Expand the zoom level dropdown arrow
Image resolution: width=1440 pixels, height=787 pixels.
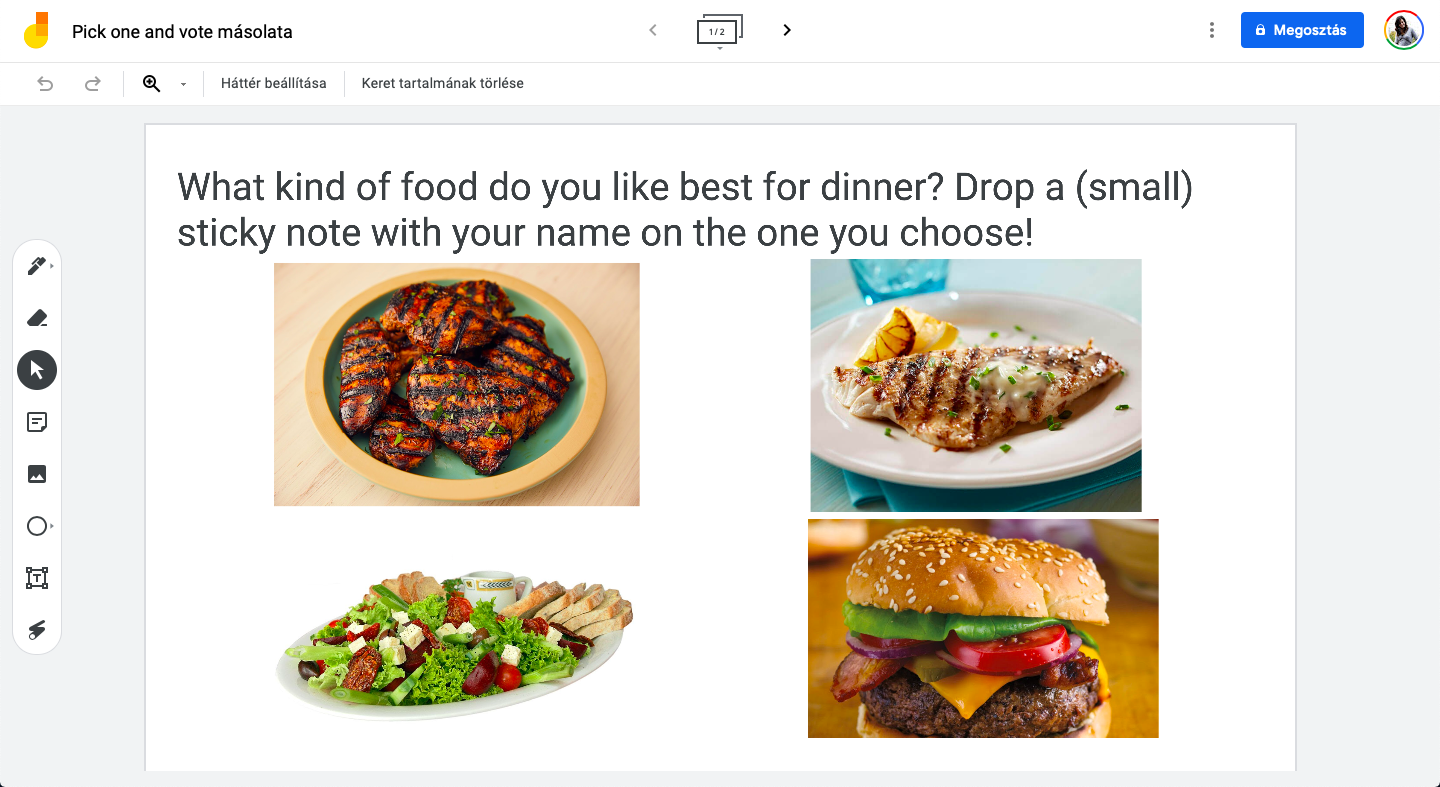[x=183, y=84]
